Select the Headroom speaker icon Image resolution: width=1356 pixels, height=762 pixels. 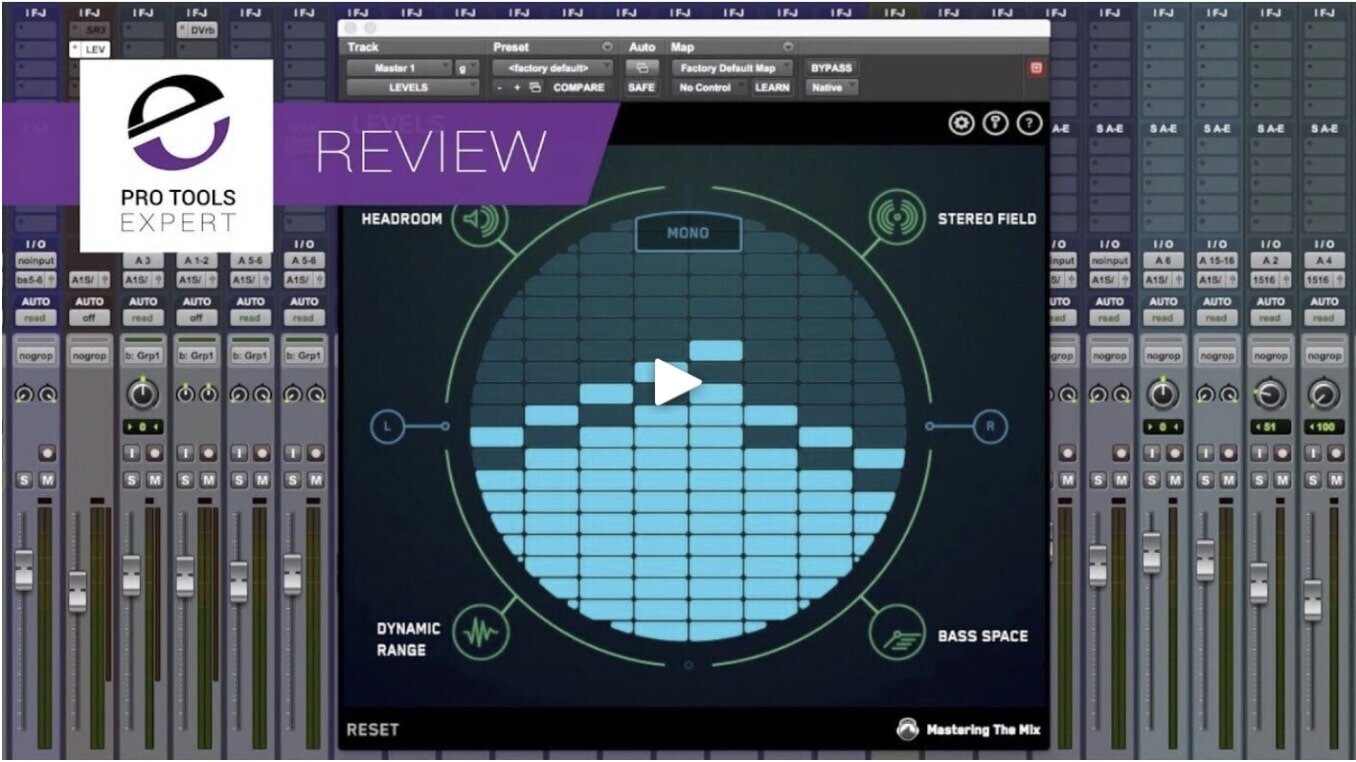[480, 219]
